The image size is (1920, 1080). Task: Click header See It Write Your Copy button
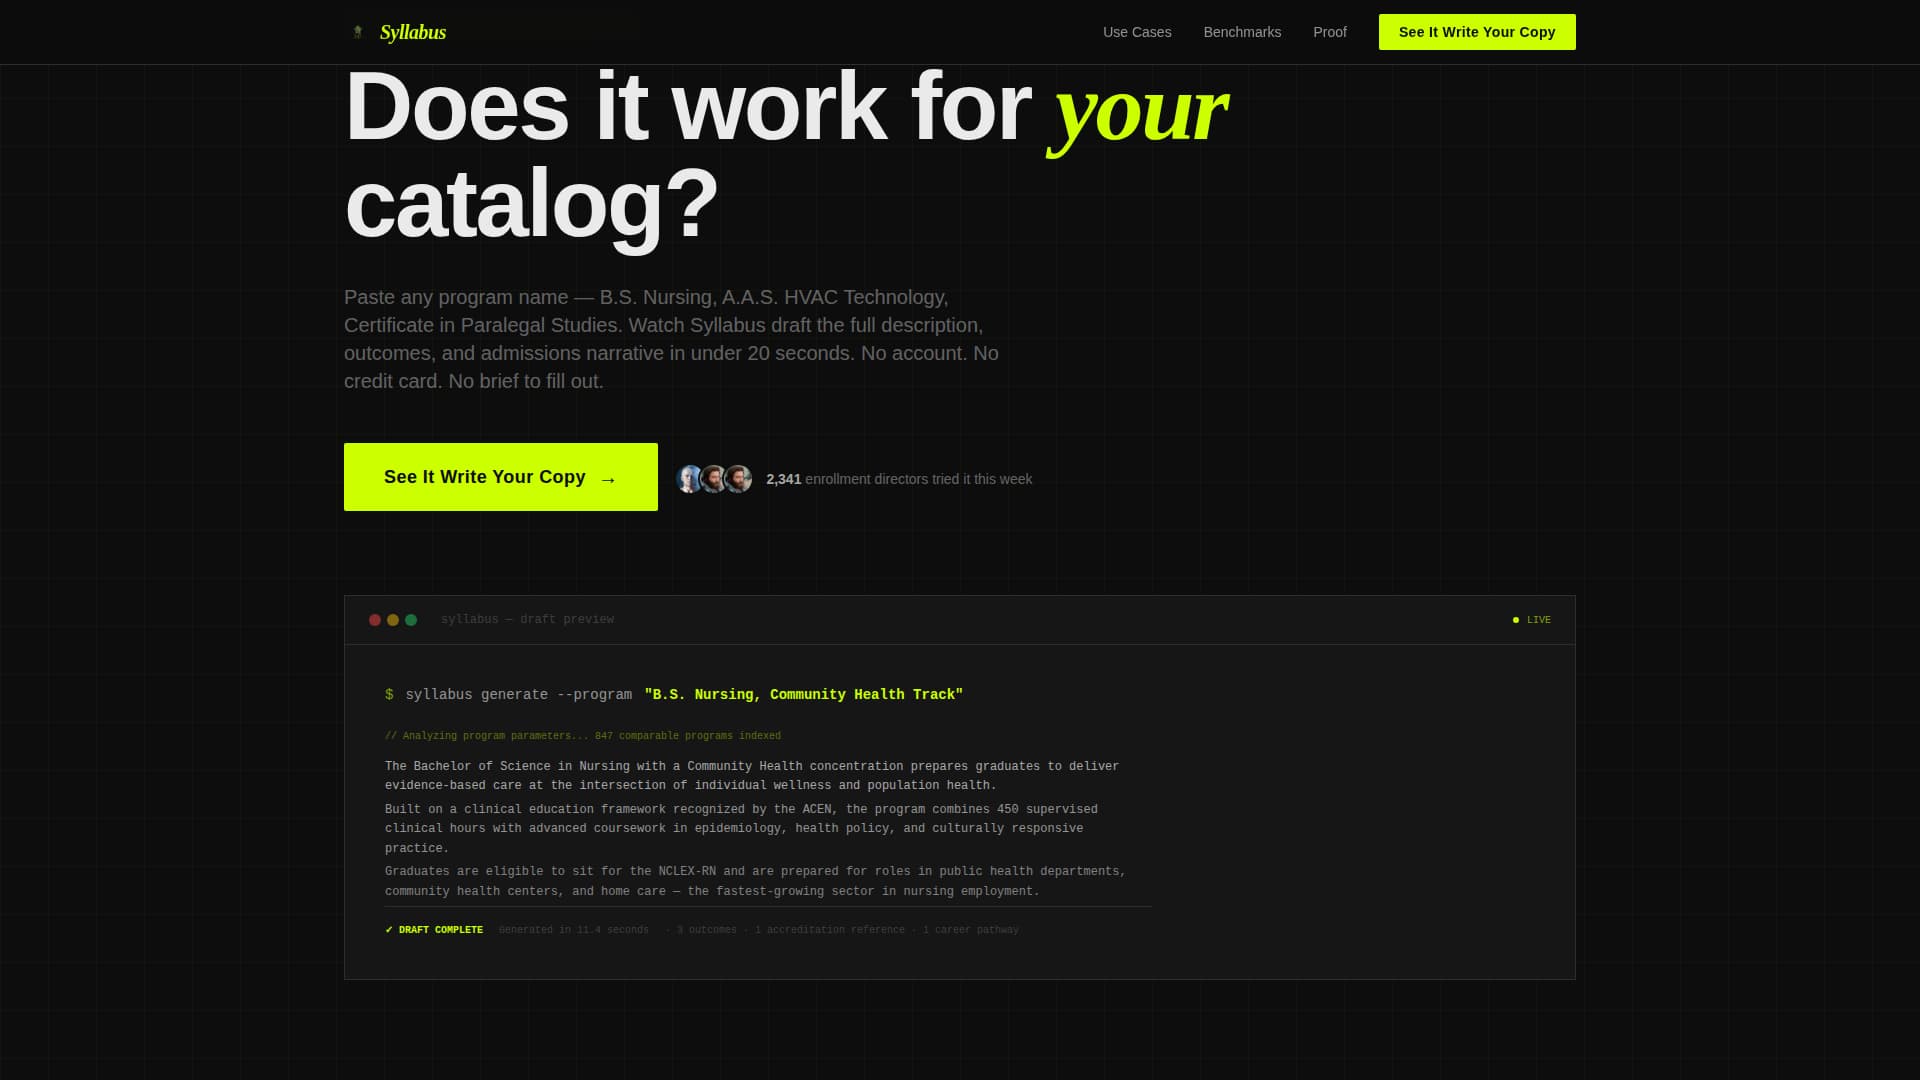click(1477, 32)
